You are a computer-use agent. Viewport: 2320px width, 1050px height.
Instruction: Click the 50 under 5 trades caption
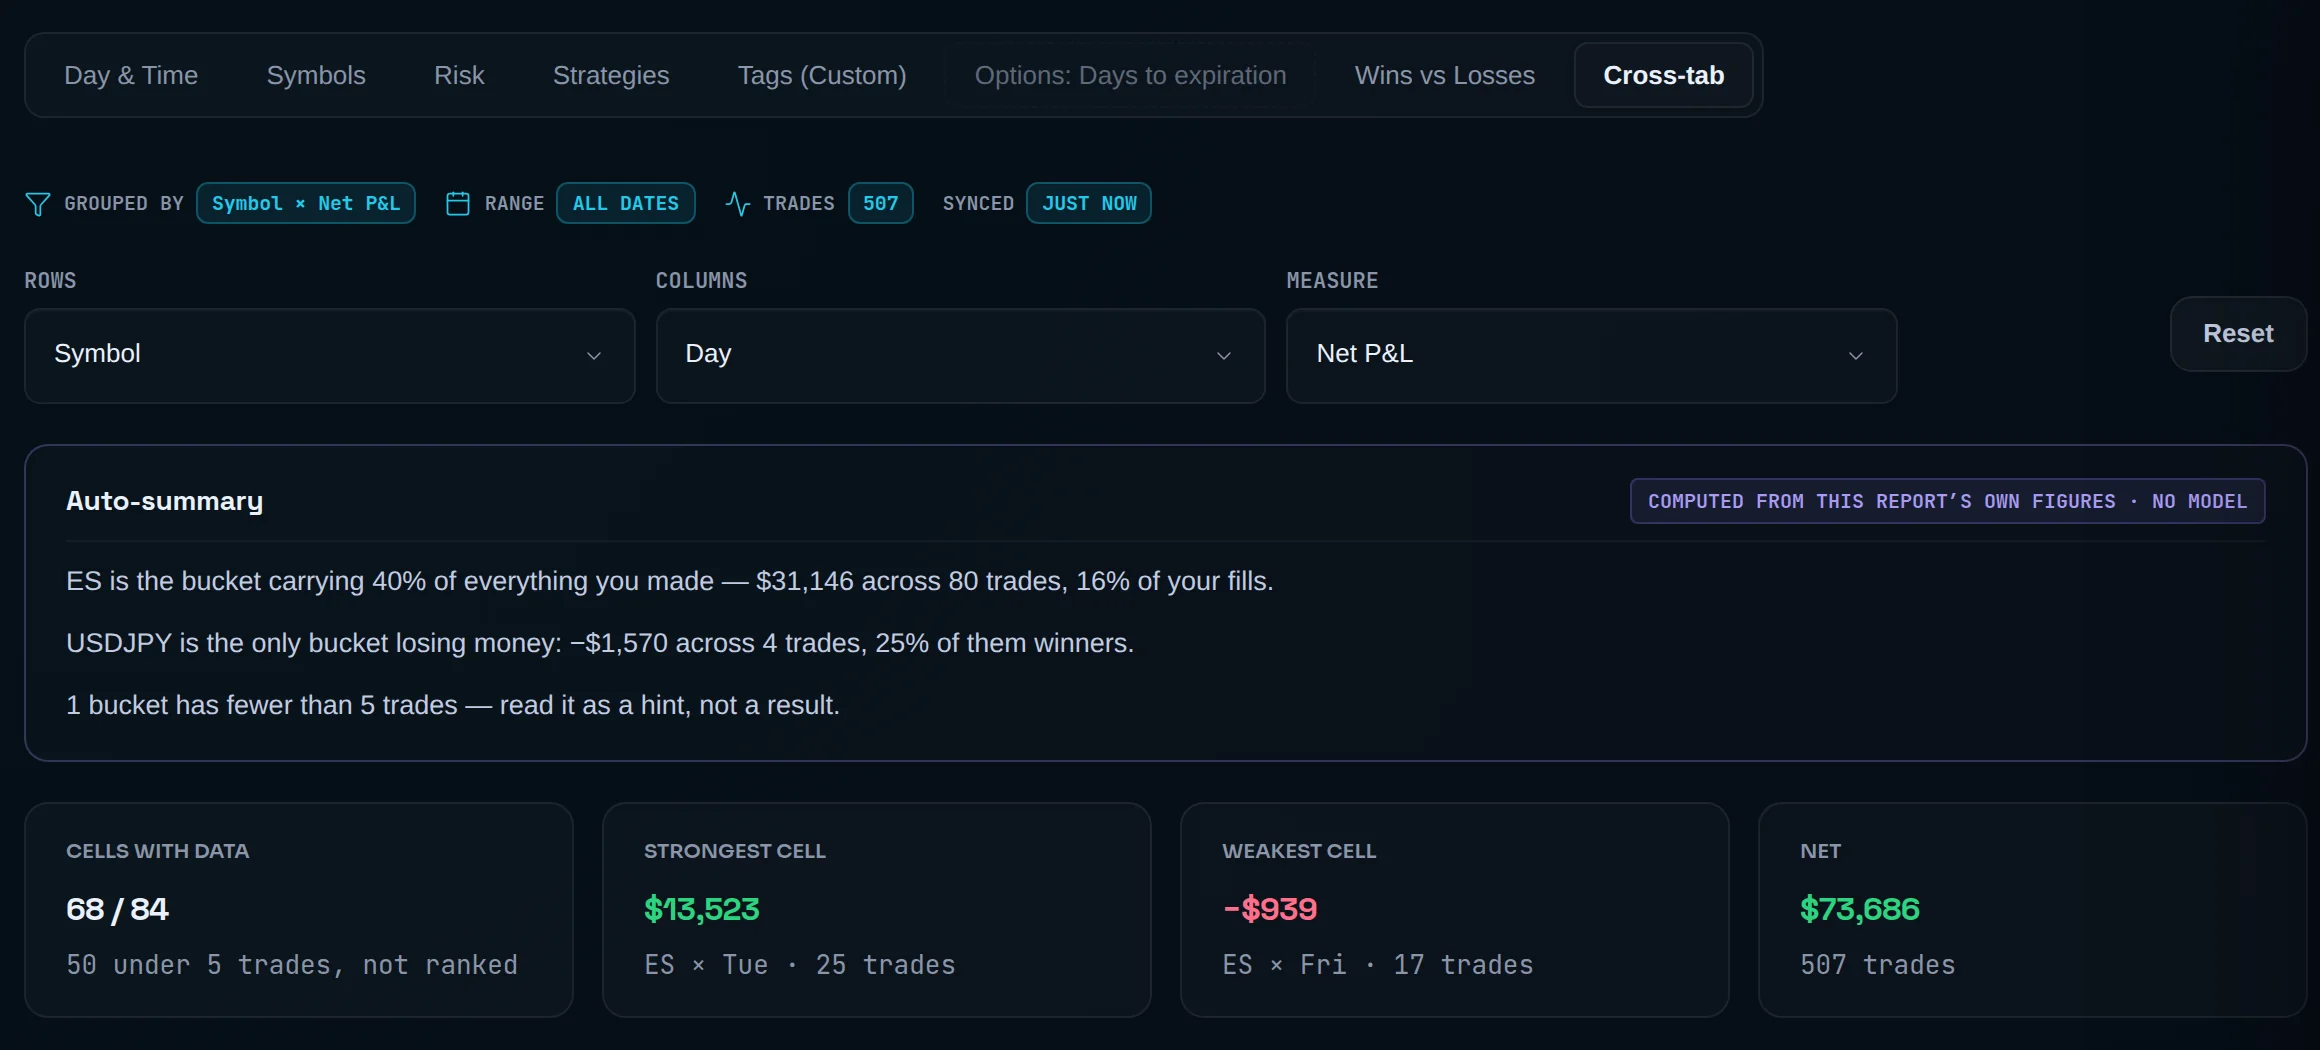pos(292,965)
